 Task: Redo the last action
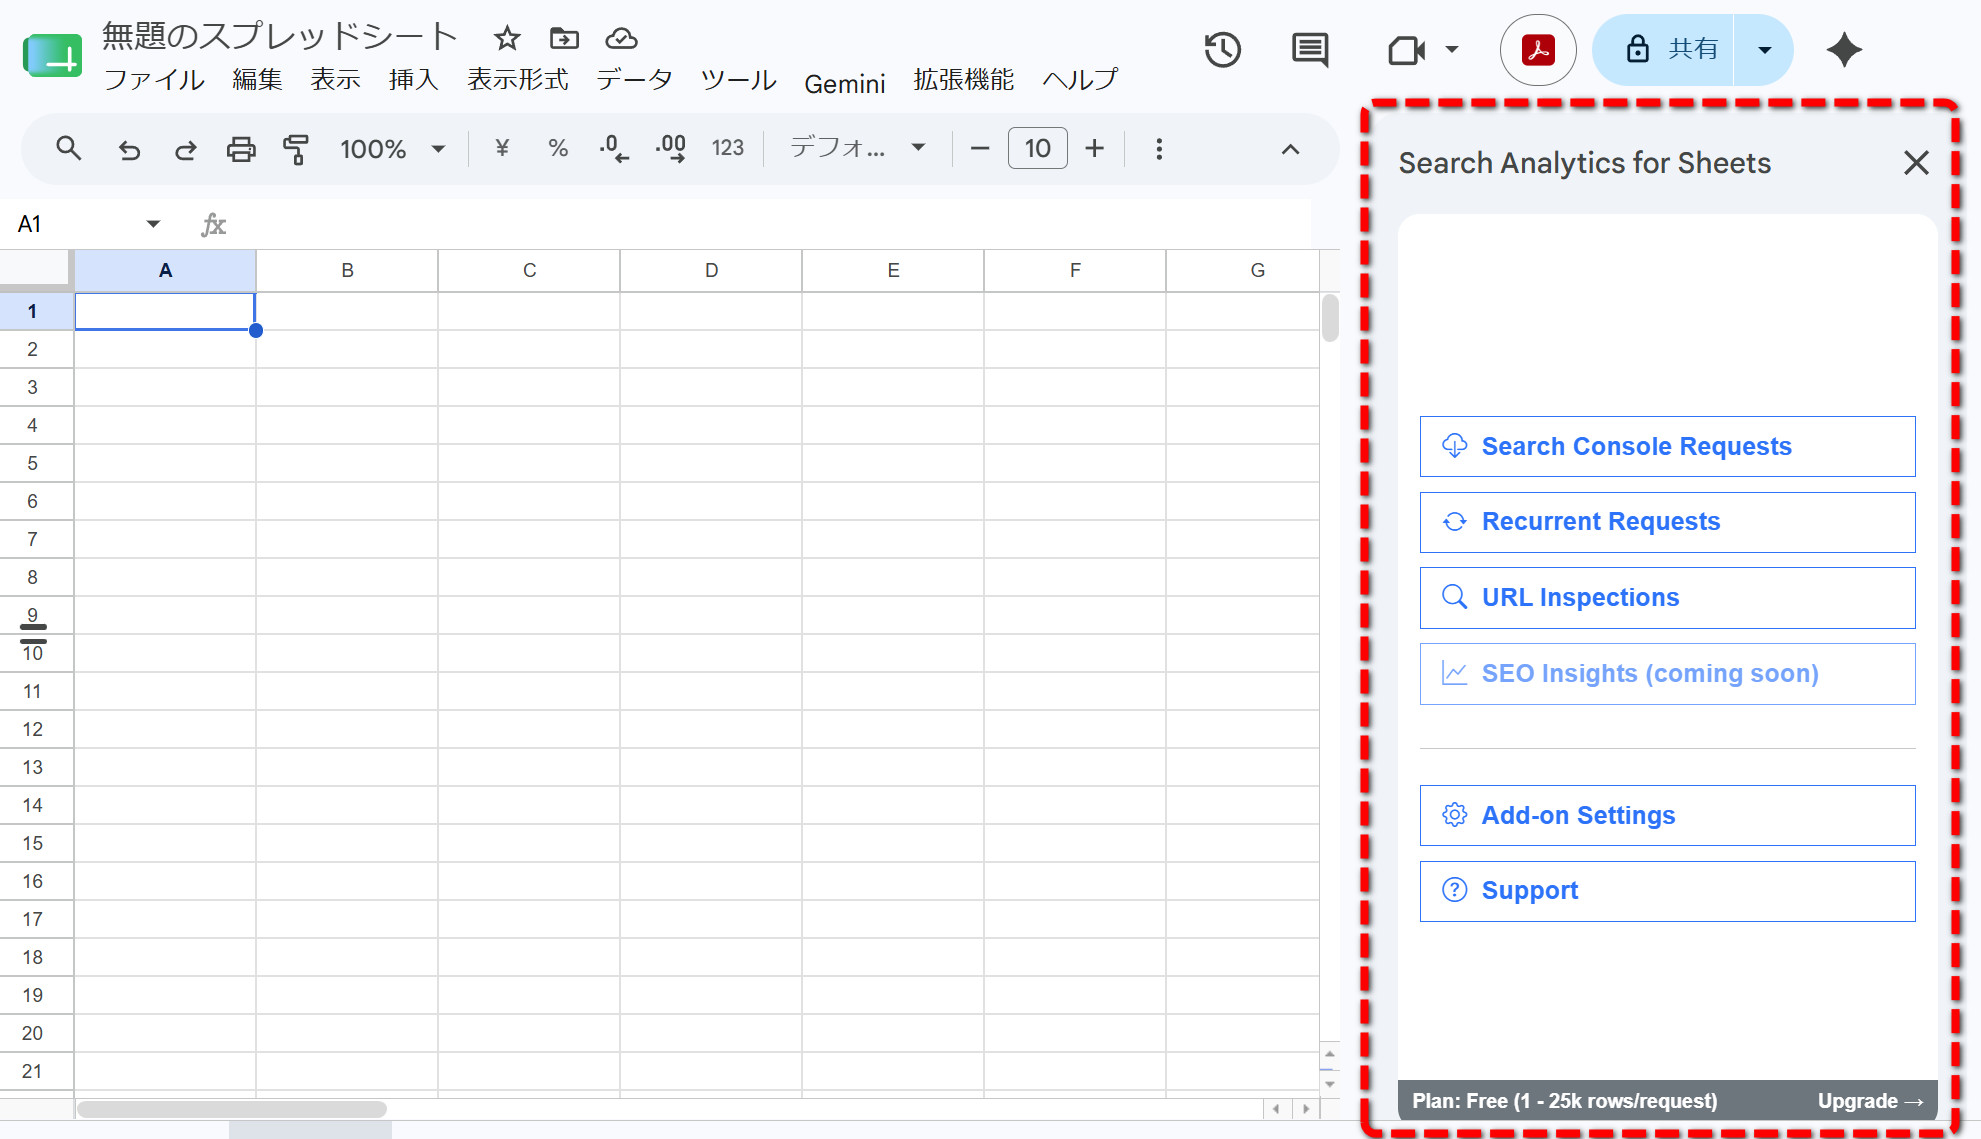tap(185, 149)
